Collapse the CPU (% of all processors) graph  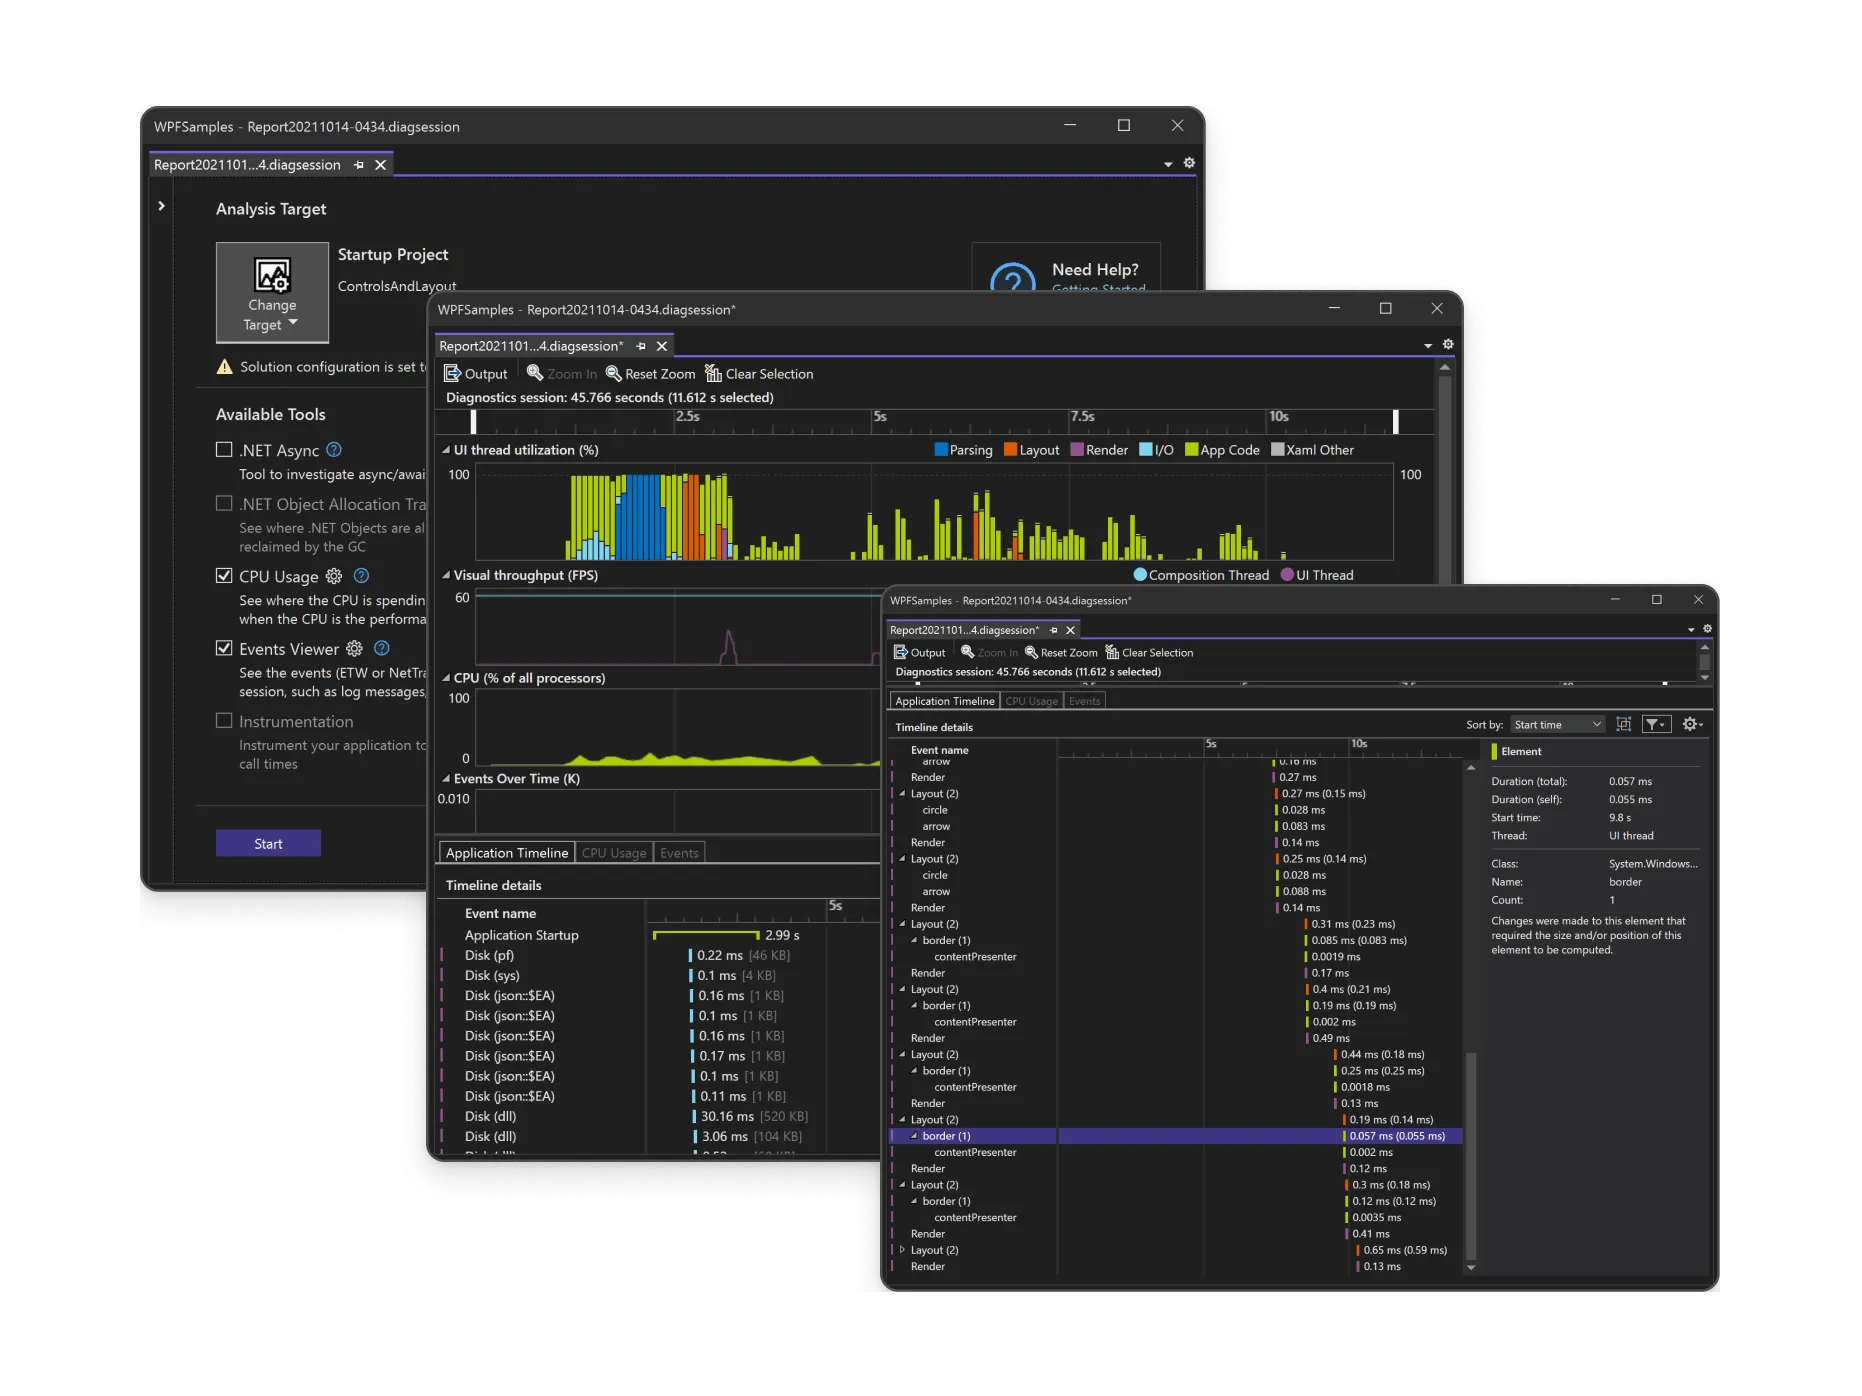tap(446, 678)
